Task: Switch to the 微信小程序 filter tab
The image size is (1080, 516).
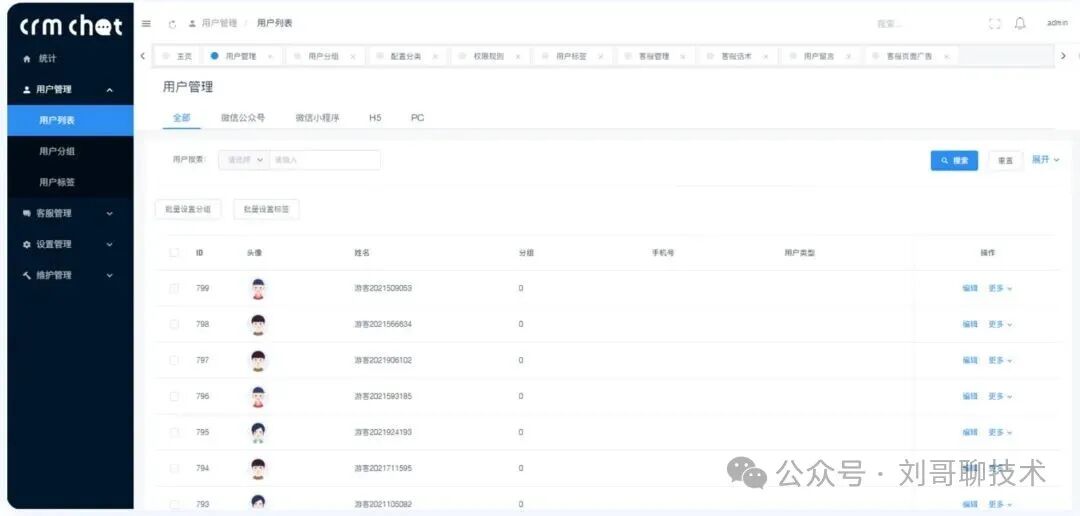Action: [318, 118]
